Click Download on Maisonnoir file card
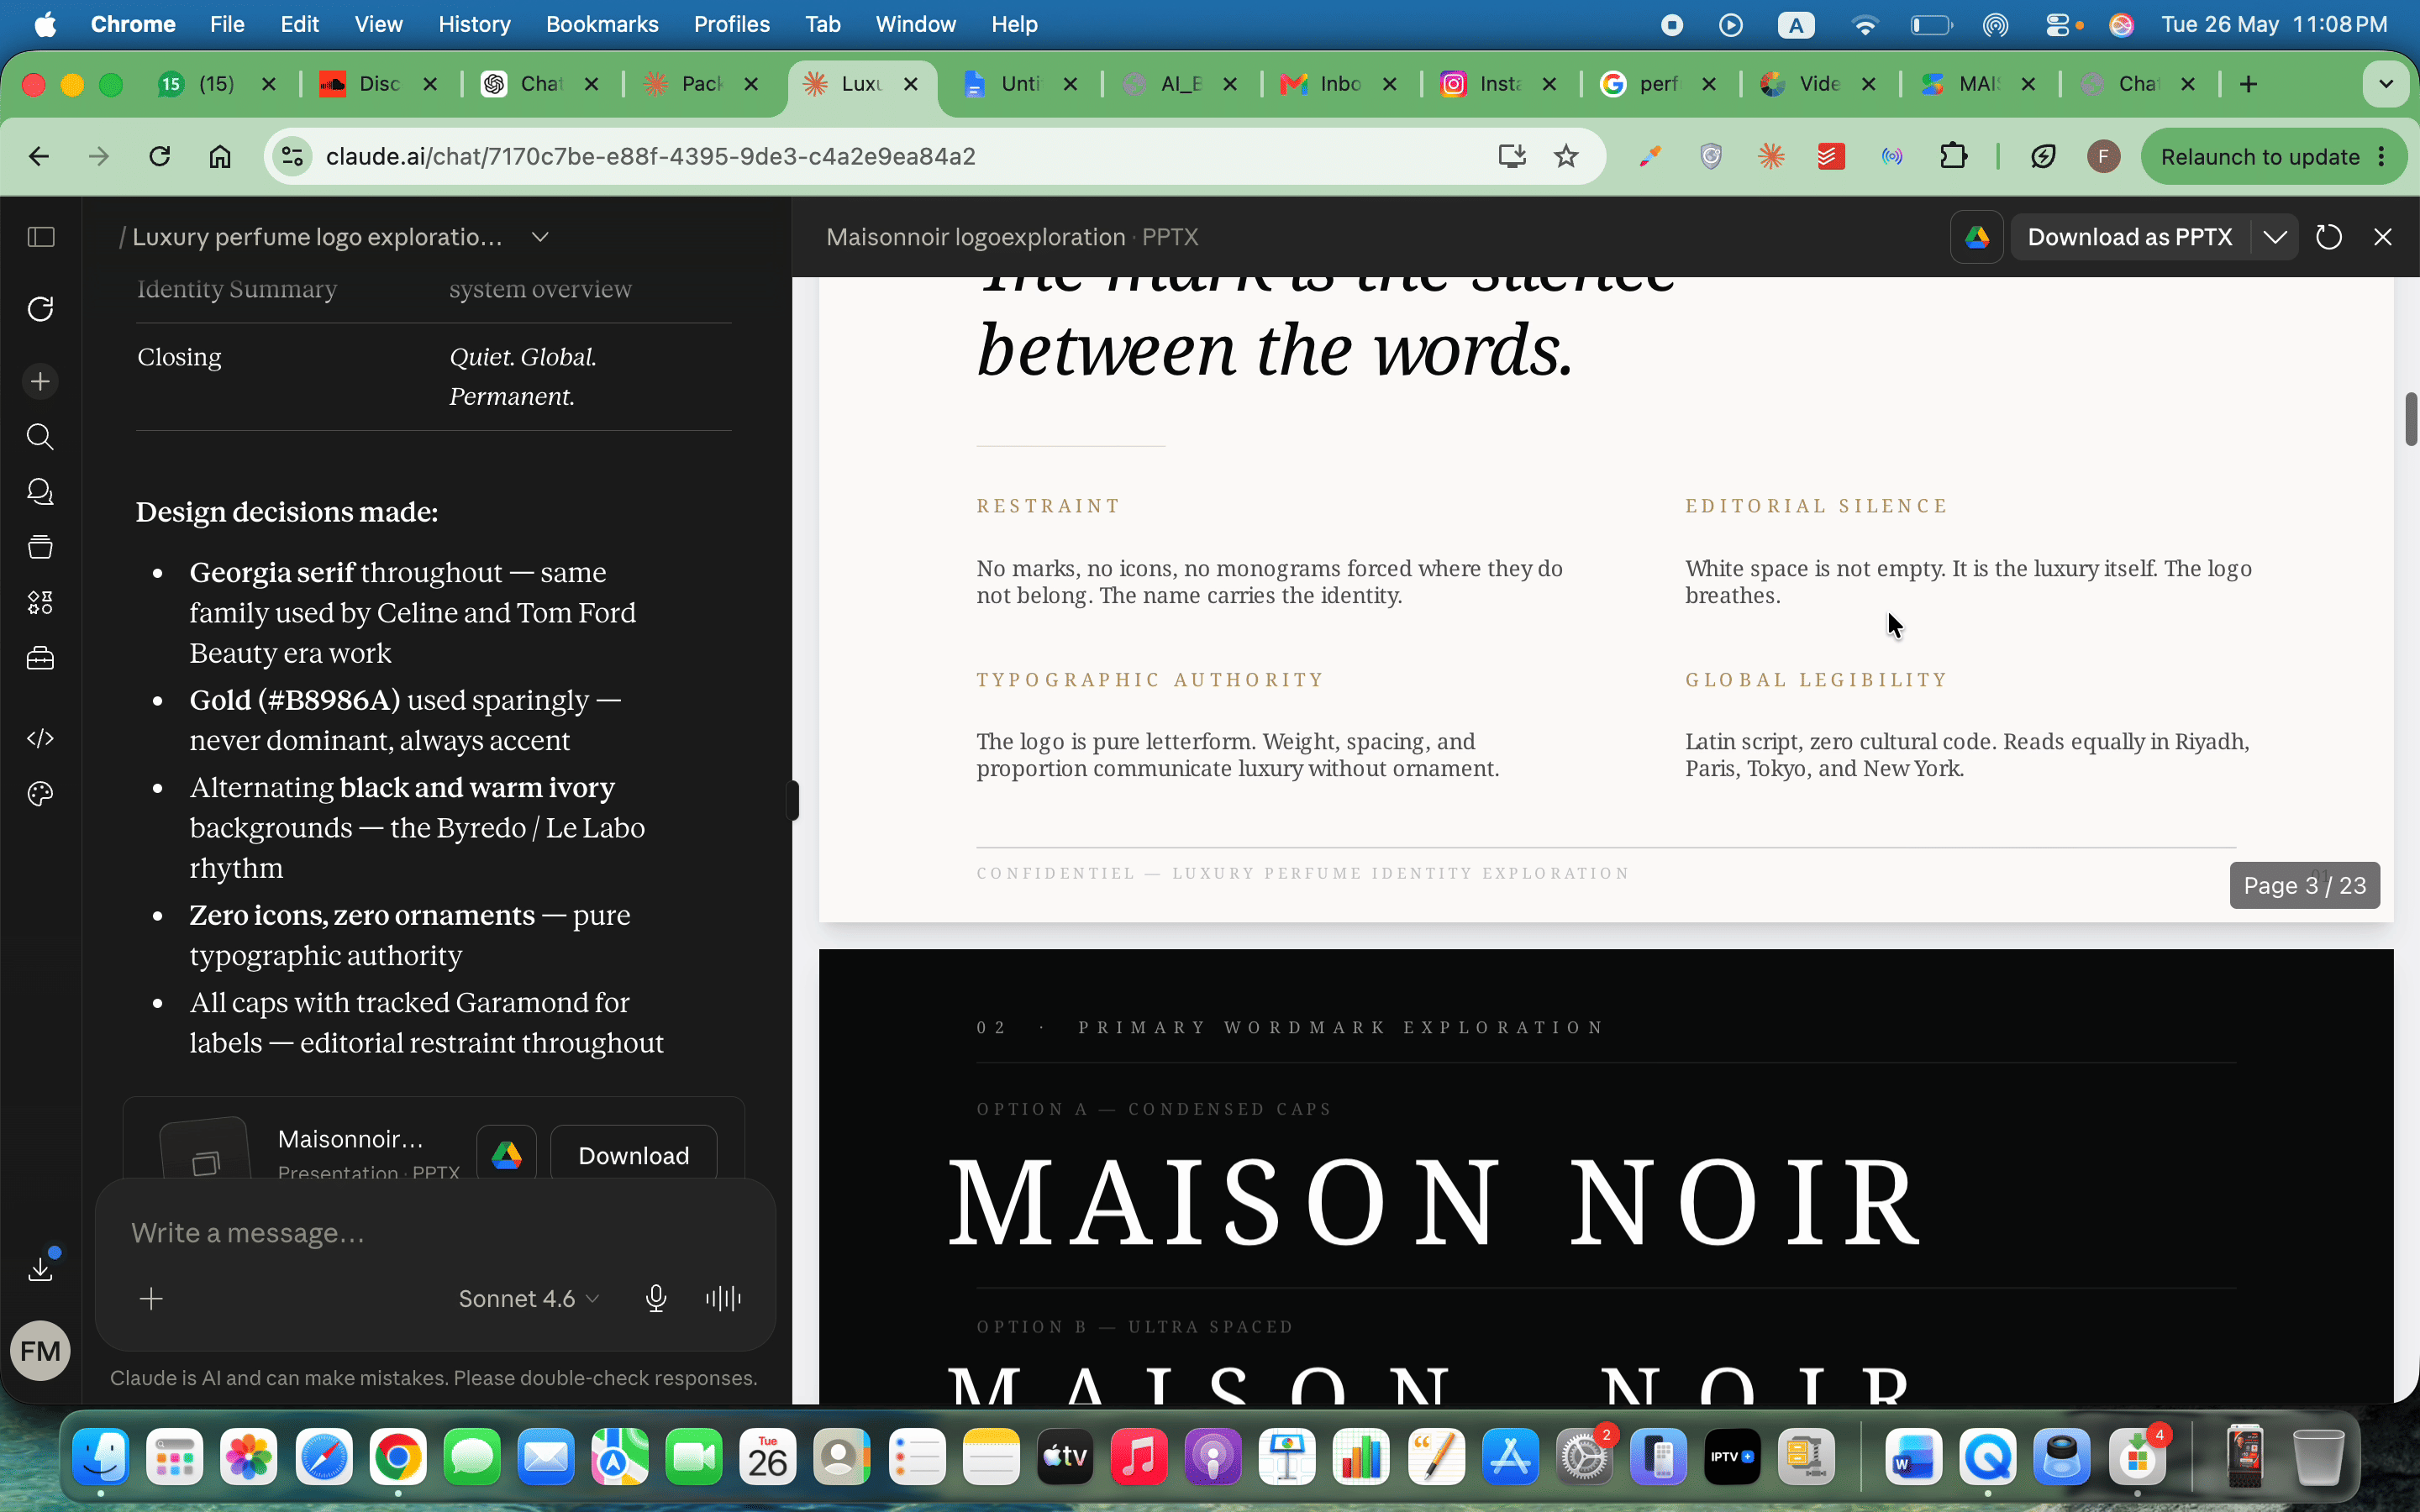 (634, 1155)
